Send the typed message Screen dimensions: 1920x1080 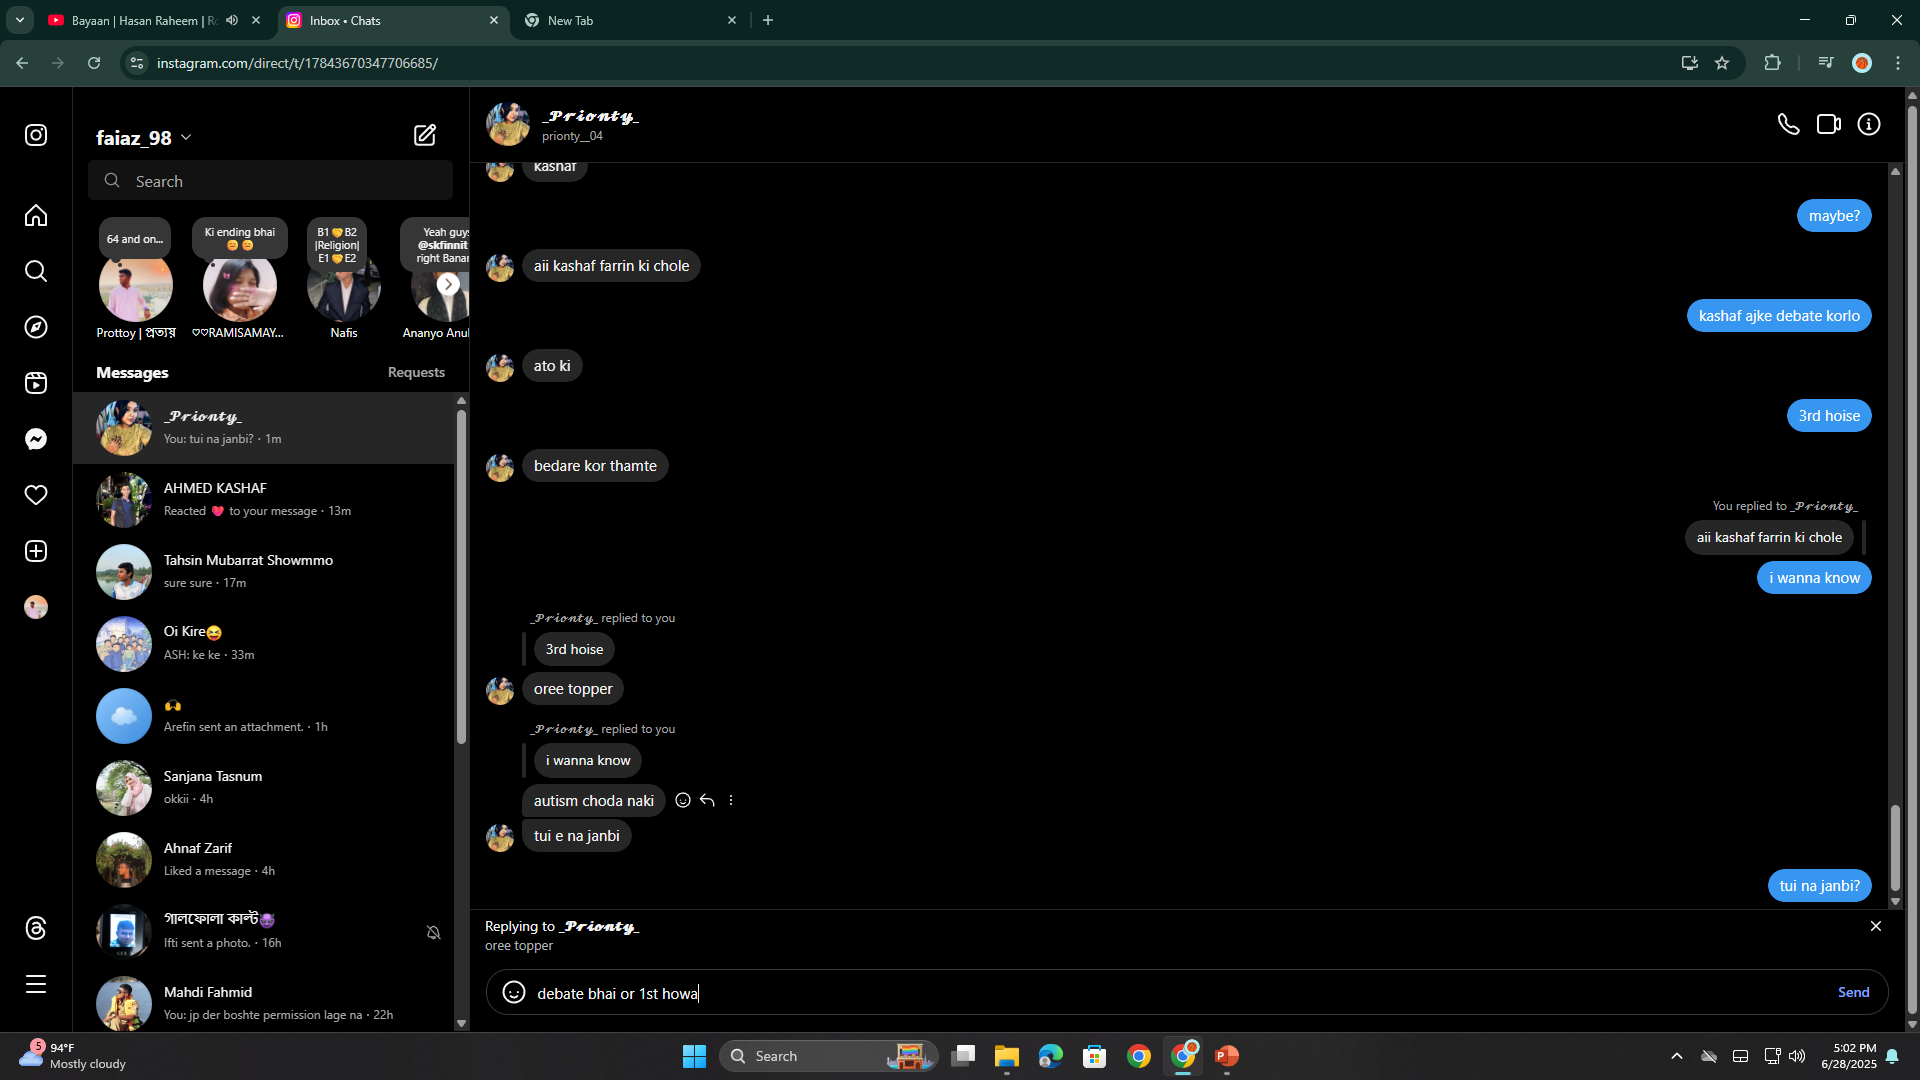1853,992
